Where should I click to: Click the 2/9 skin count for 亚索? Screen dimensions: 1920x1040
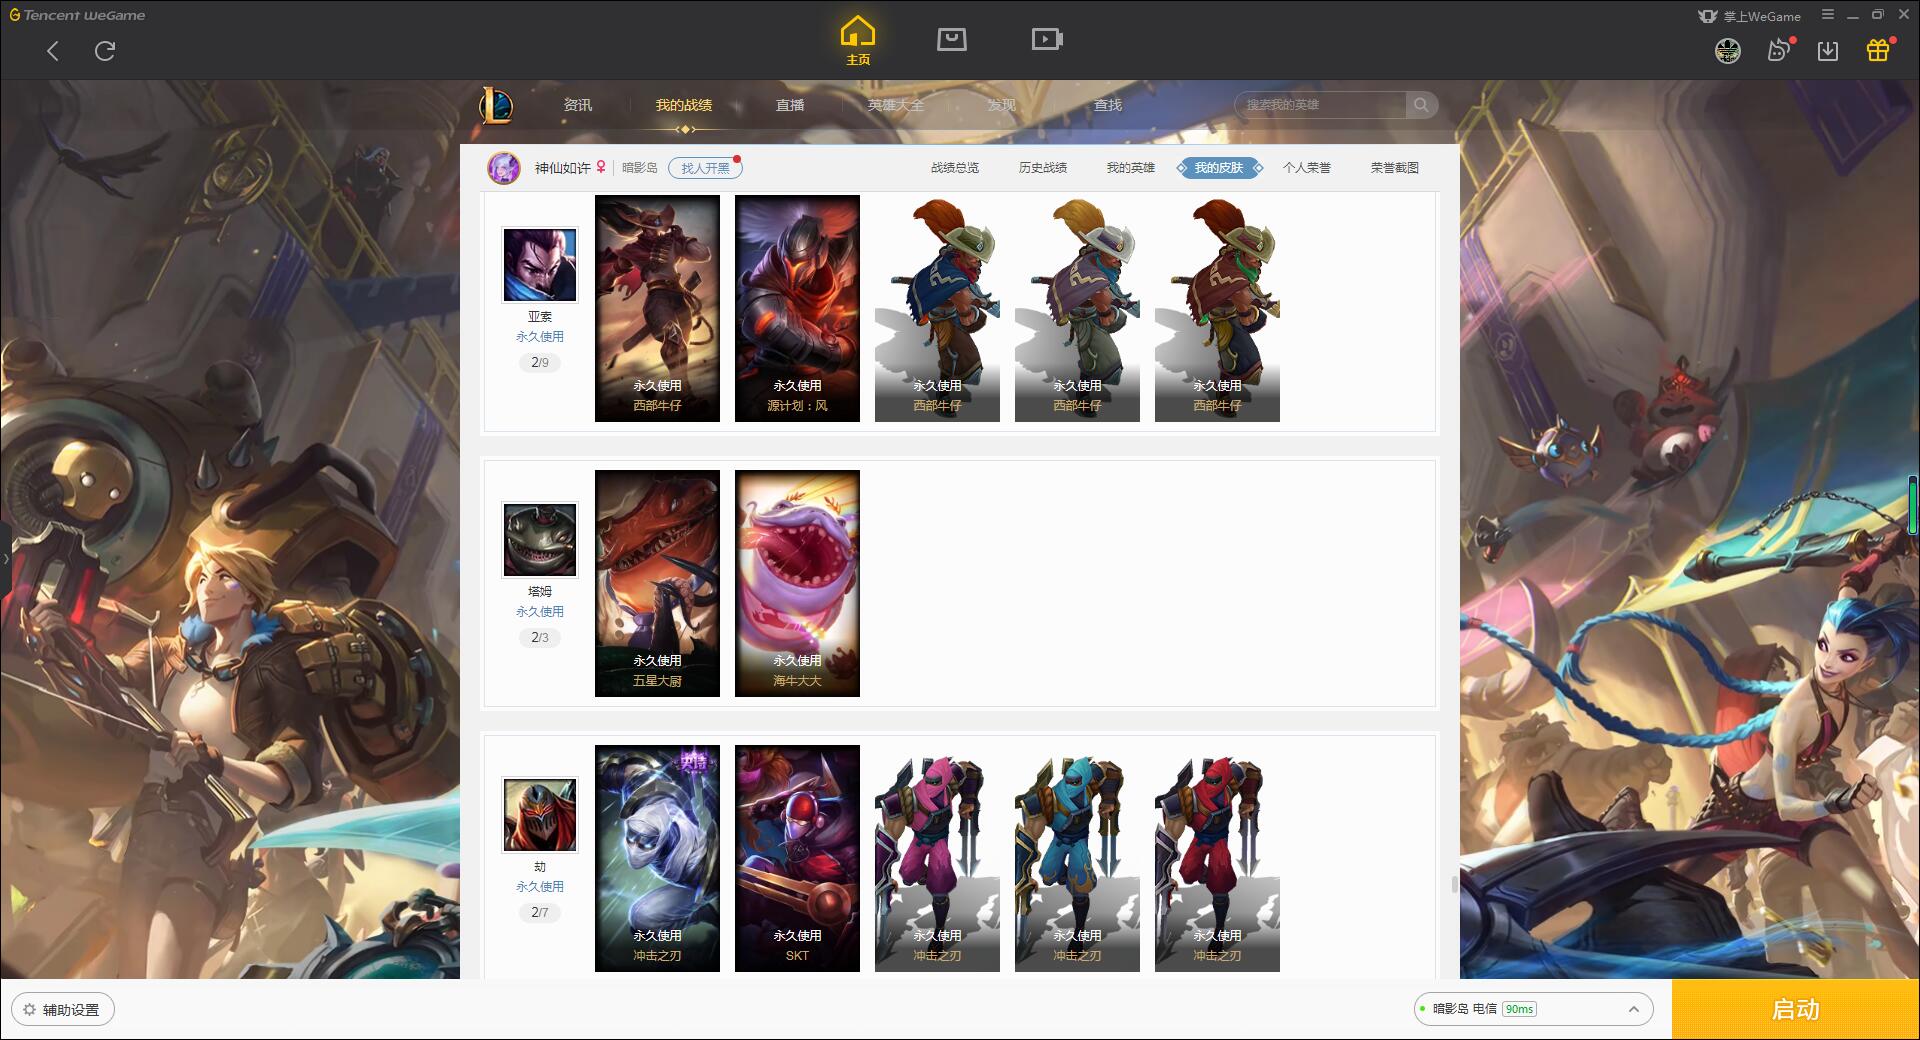[540, 362]
